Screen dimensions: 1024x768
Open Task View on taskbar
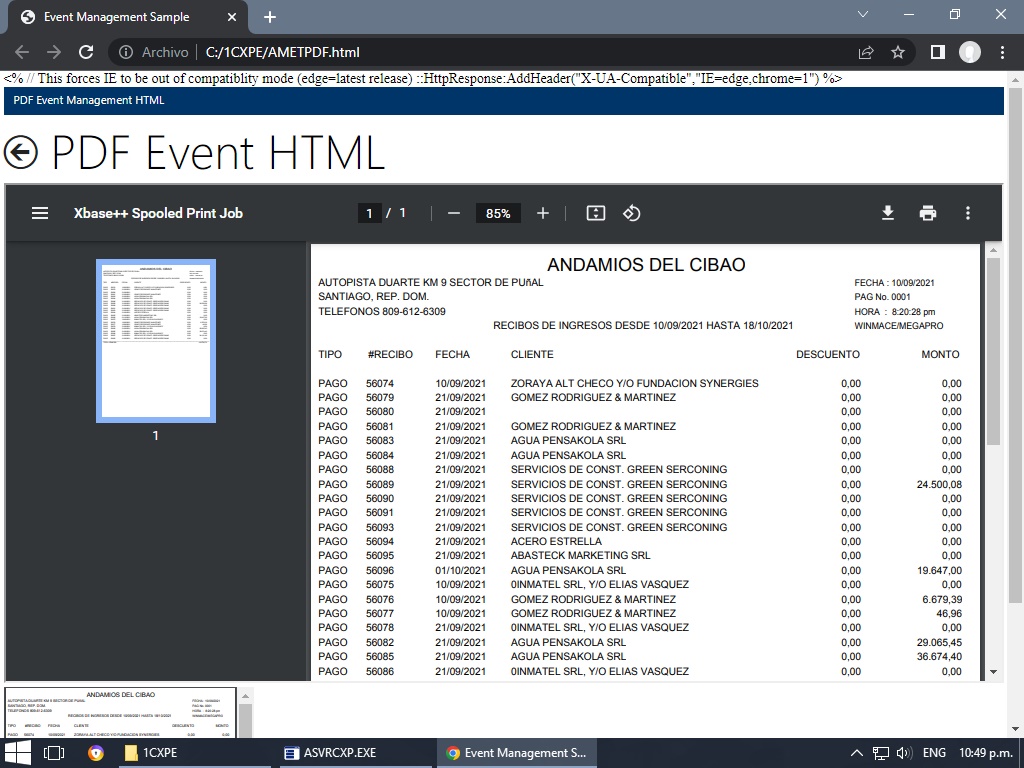tap(54, 753)
